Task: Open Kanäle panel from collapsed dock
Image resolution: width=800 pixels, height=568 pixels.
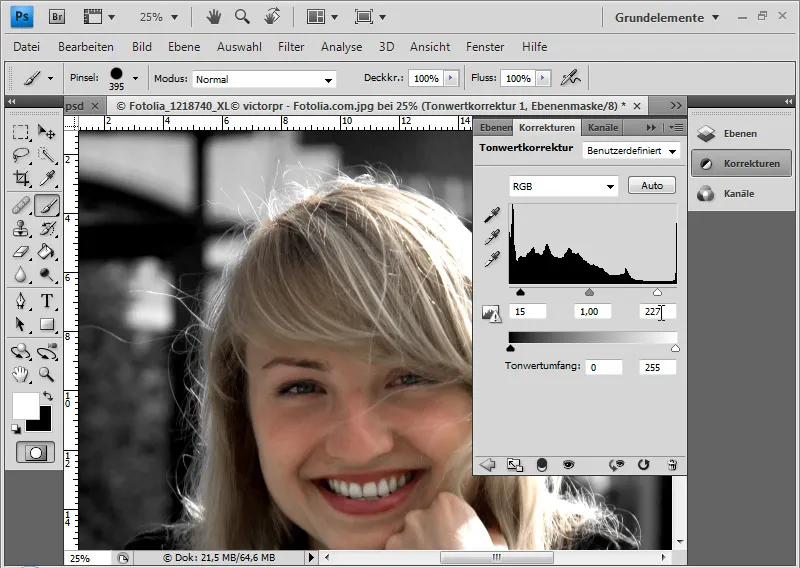Action: coord(740,193)
